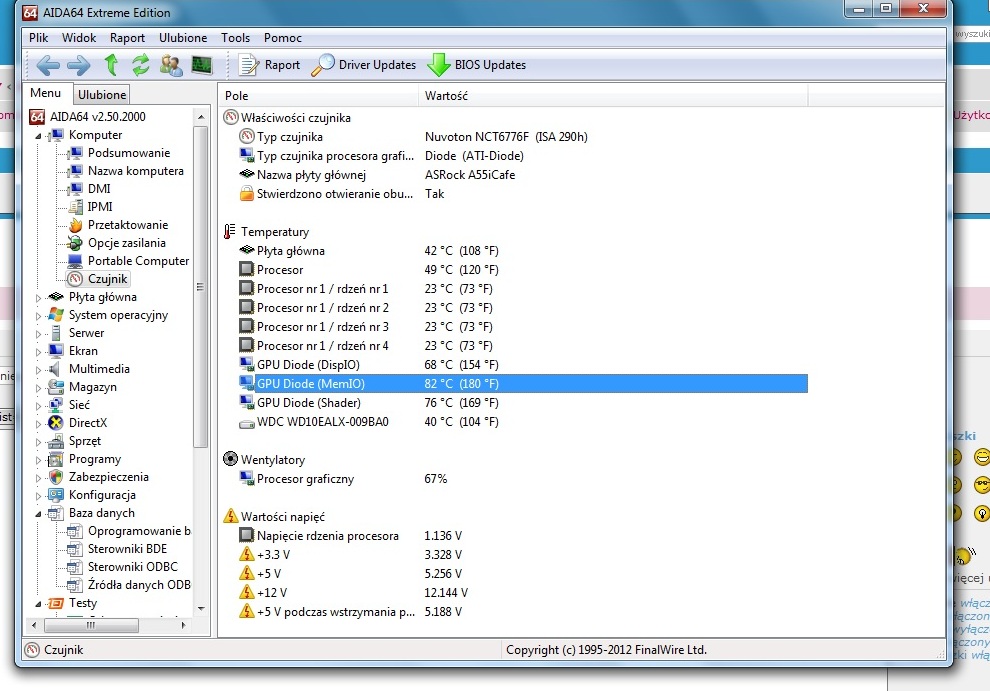This screenshot has width=990, height=691.
Task: Open the Pomoc menu
Action: point(283,38)
